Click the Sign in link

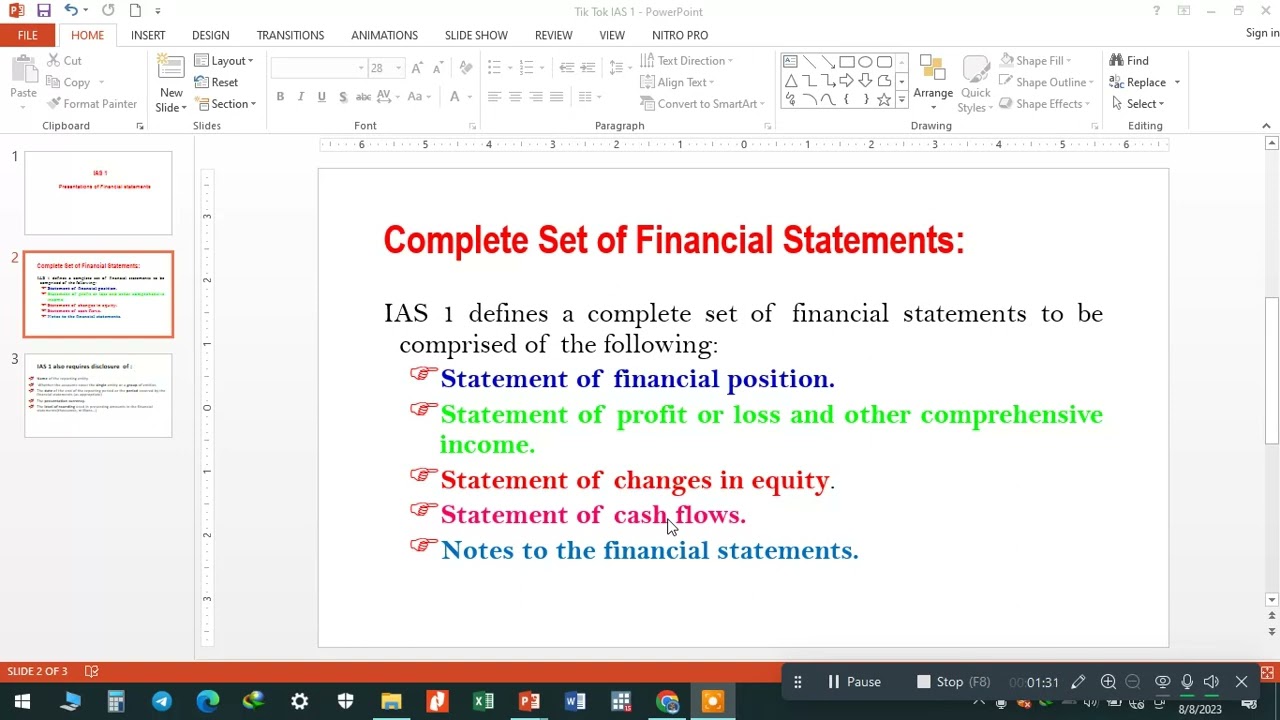[x=1262, y=33]
